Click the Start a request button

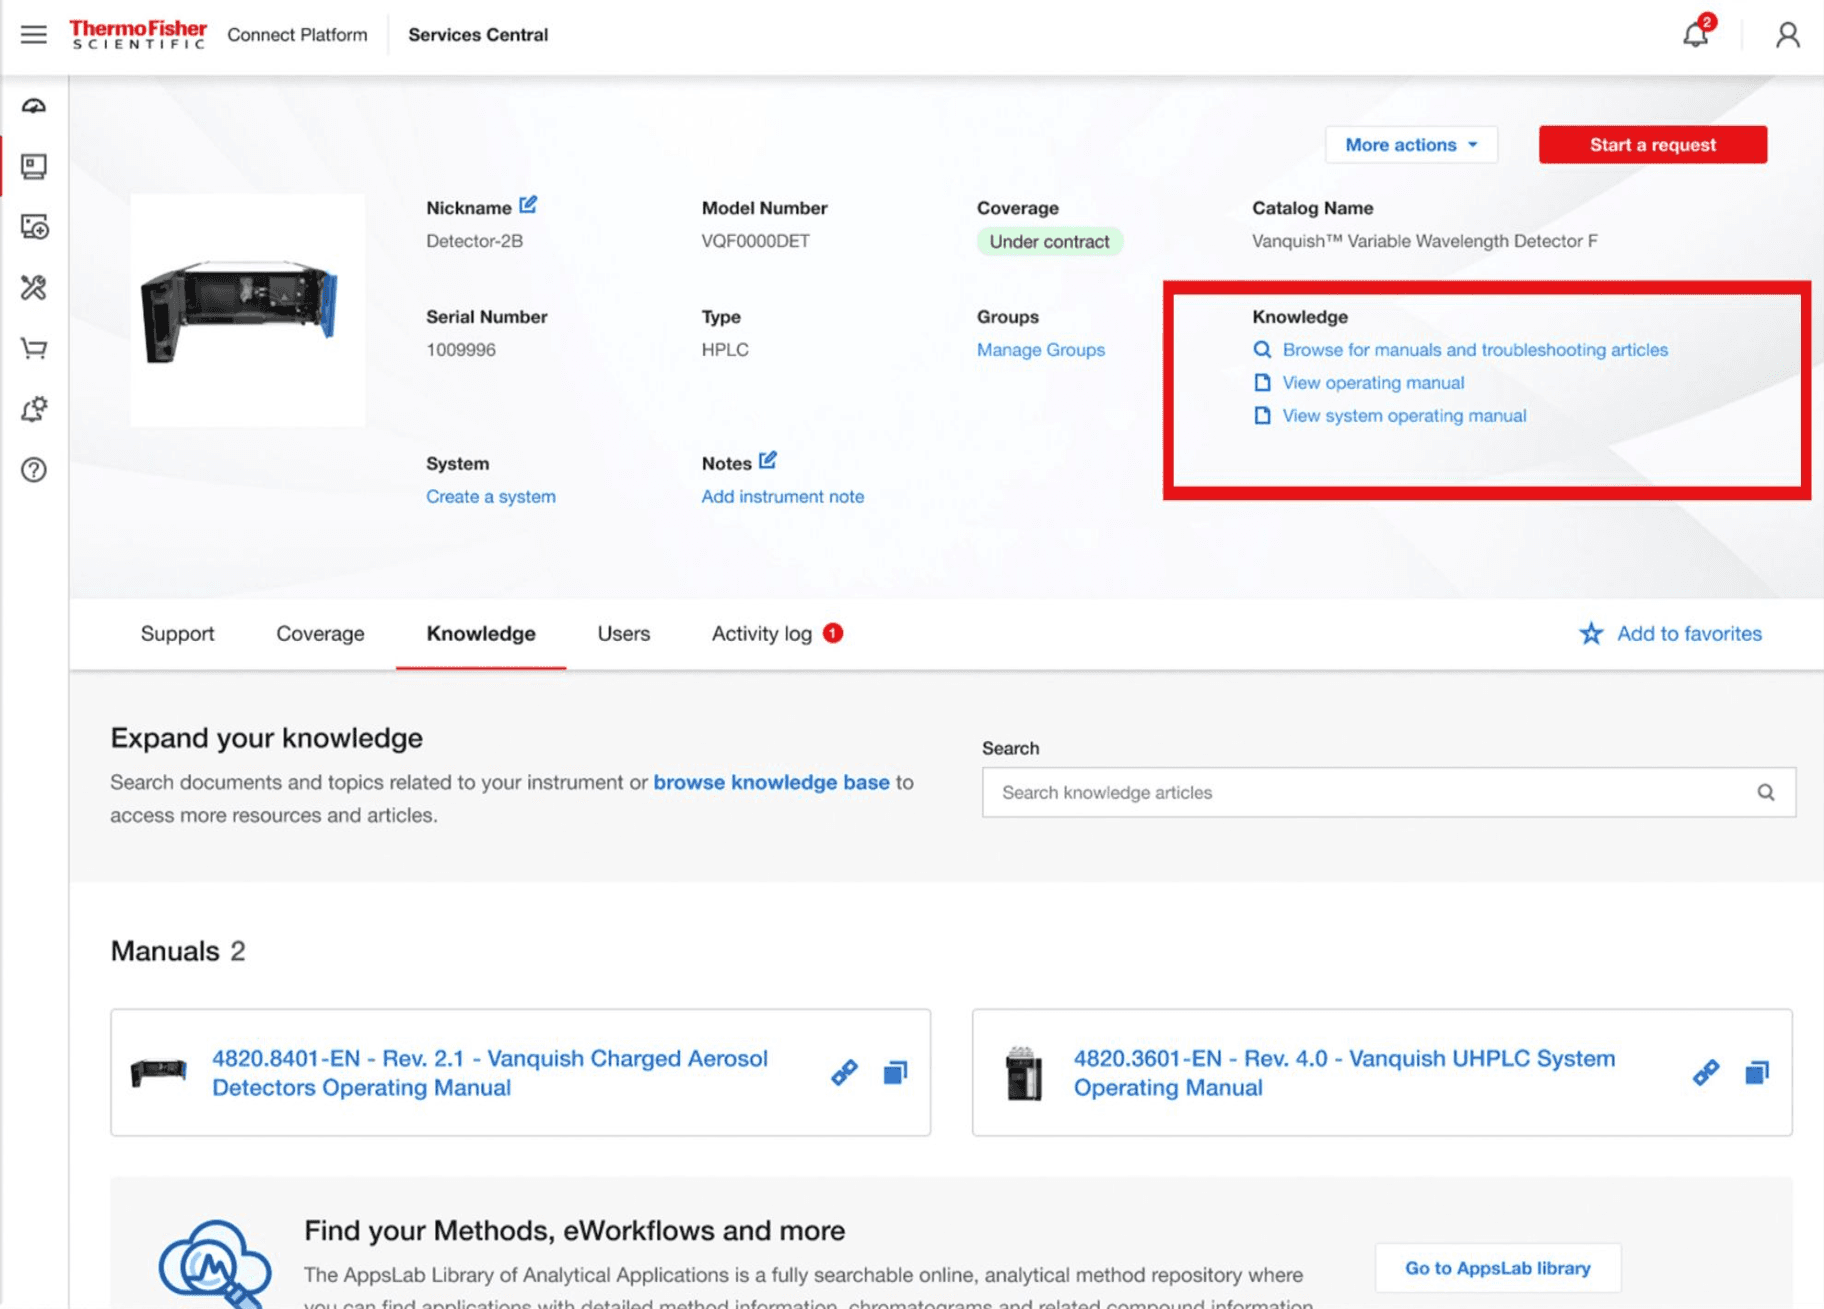1652,144
